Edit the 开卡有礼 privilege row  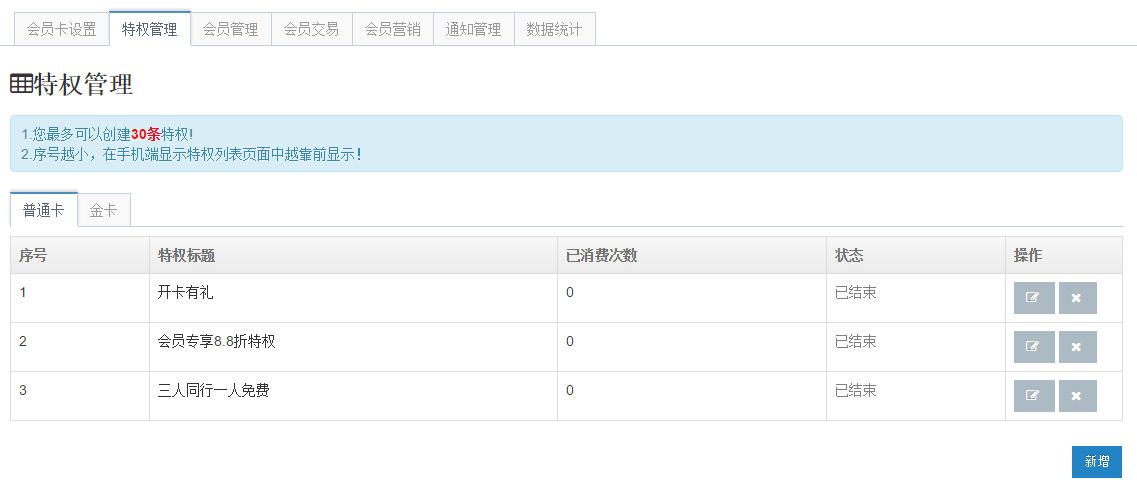[1034, 297]
